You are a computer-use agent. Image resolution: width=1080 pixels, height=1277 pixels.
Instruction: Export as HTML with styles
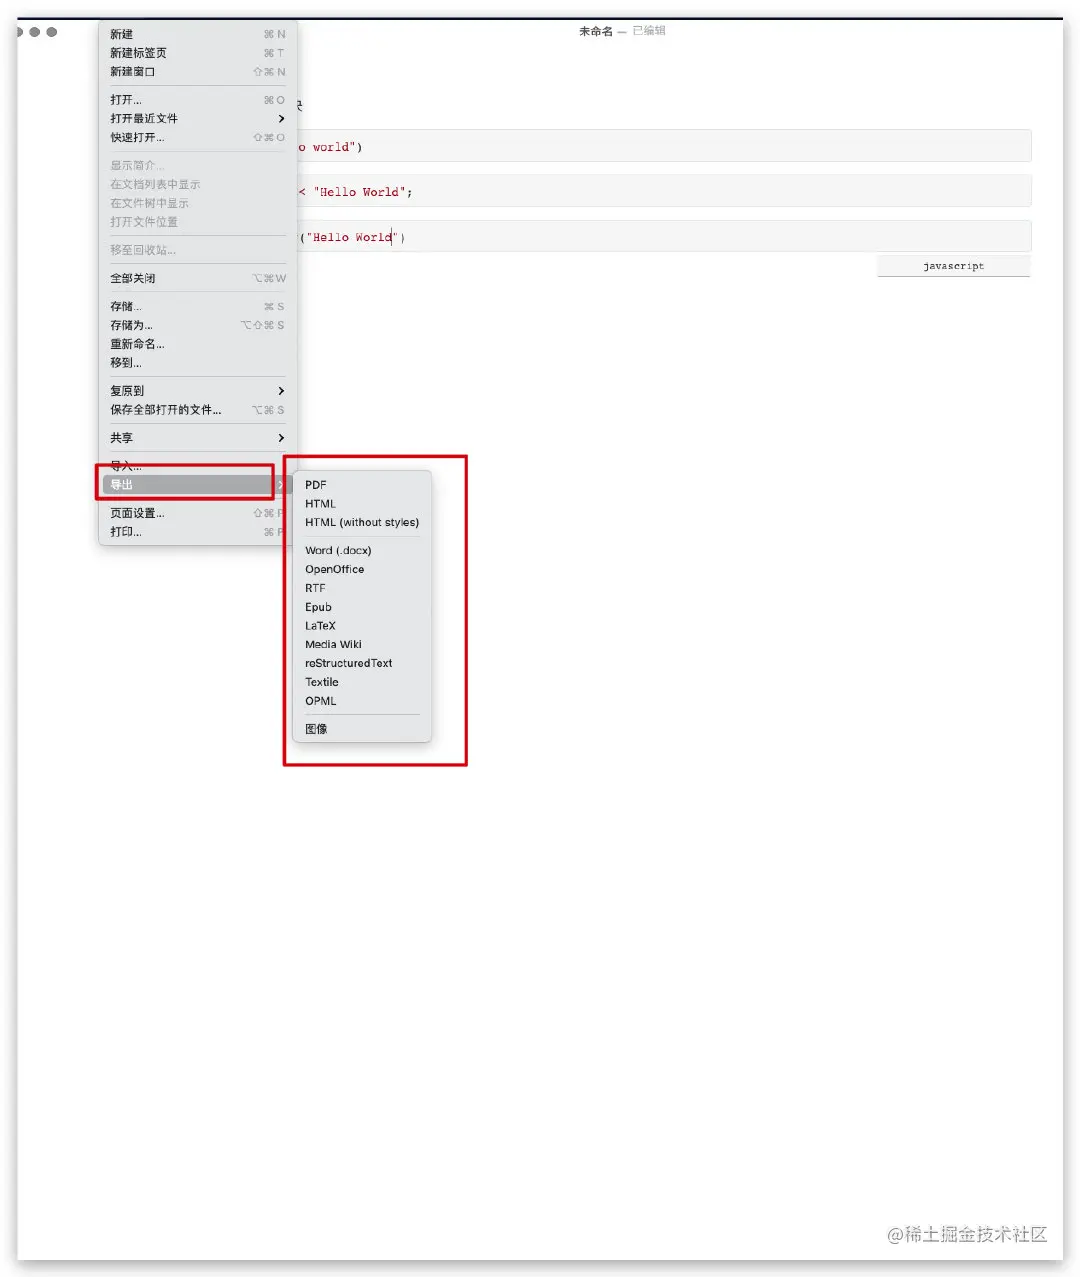click(x=362, y=504)
